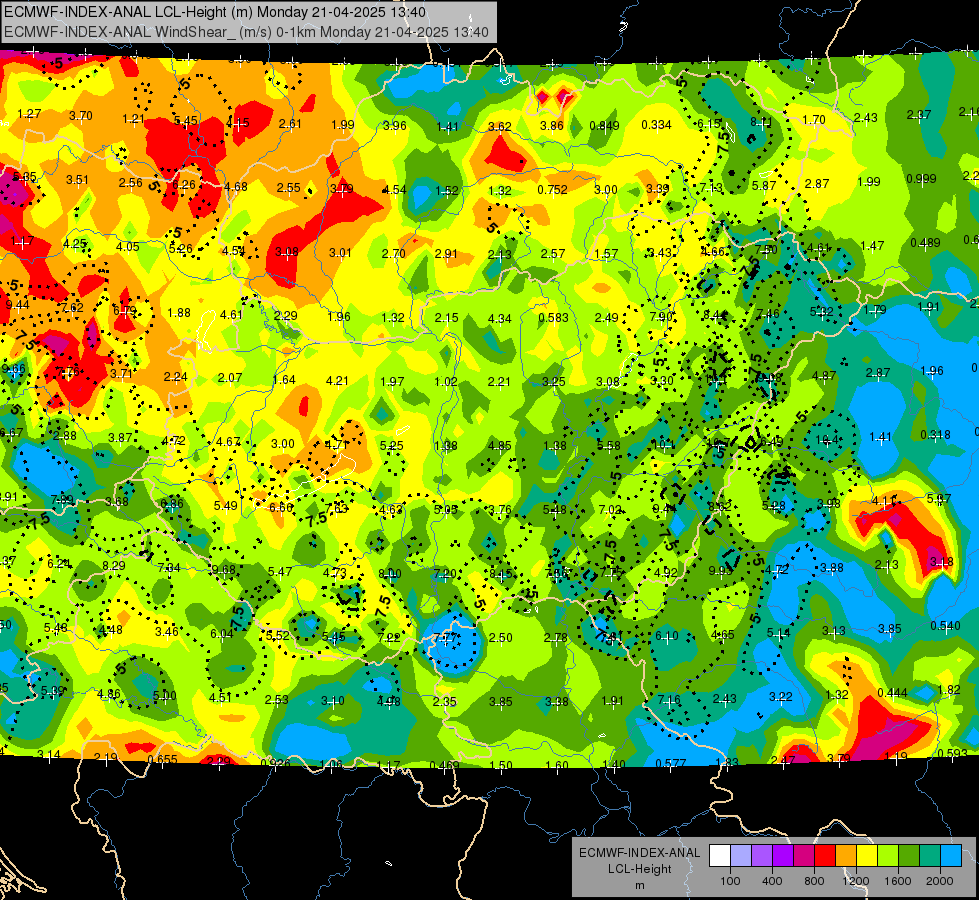Click the LCL-Height (m) title line
The width and height of the screenshot is (979, 900).
(x=215, y=12)
